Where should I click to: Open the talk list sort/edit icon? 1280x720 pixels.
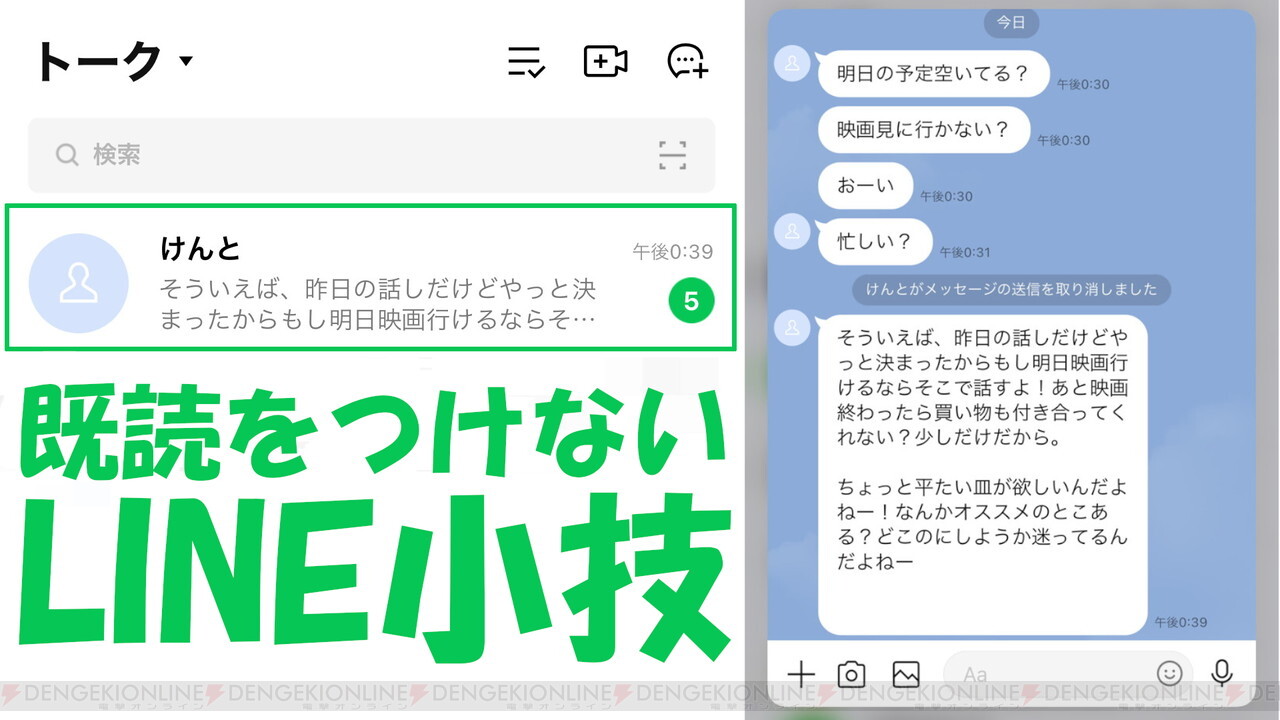pyautogui.click(x=526, y=62)
